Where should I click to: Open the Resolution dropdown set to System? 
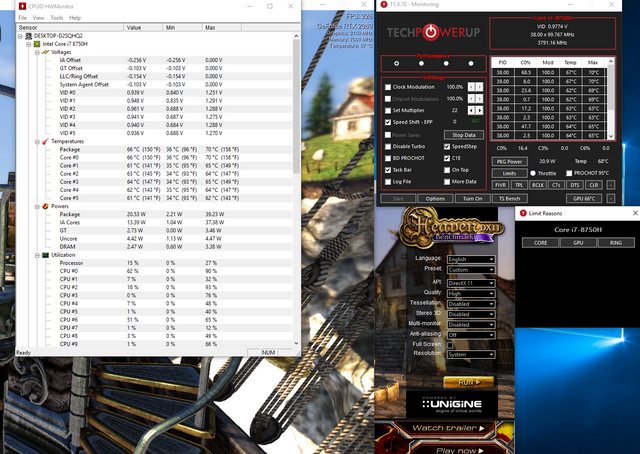(471, 354)
